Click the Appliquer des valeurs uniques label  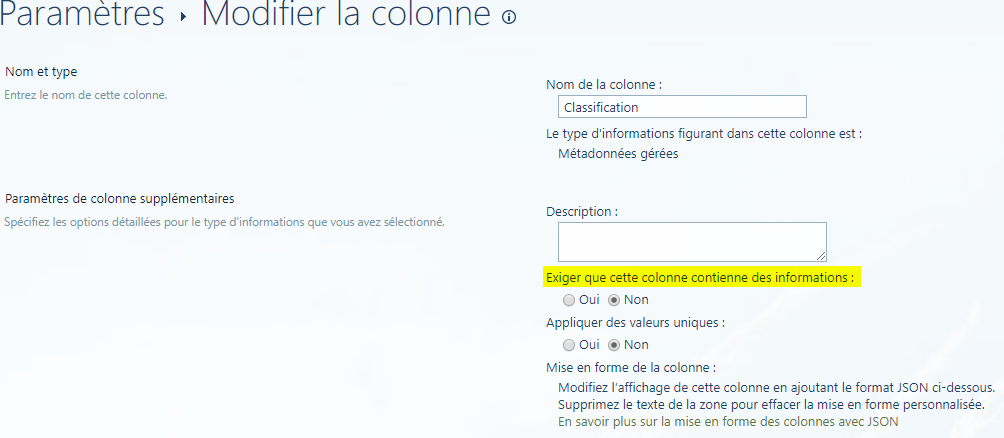coord(635,323)
